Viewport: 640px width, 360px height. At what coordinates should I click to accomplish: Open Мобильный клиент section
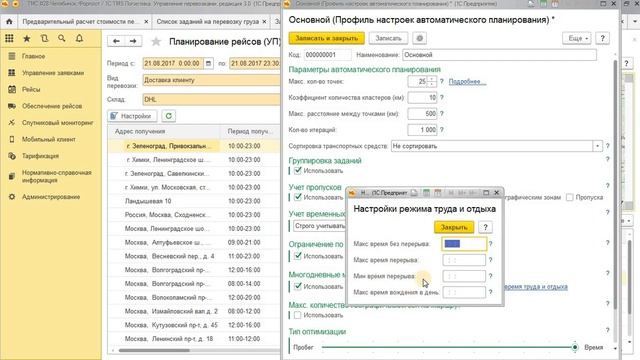49,139
